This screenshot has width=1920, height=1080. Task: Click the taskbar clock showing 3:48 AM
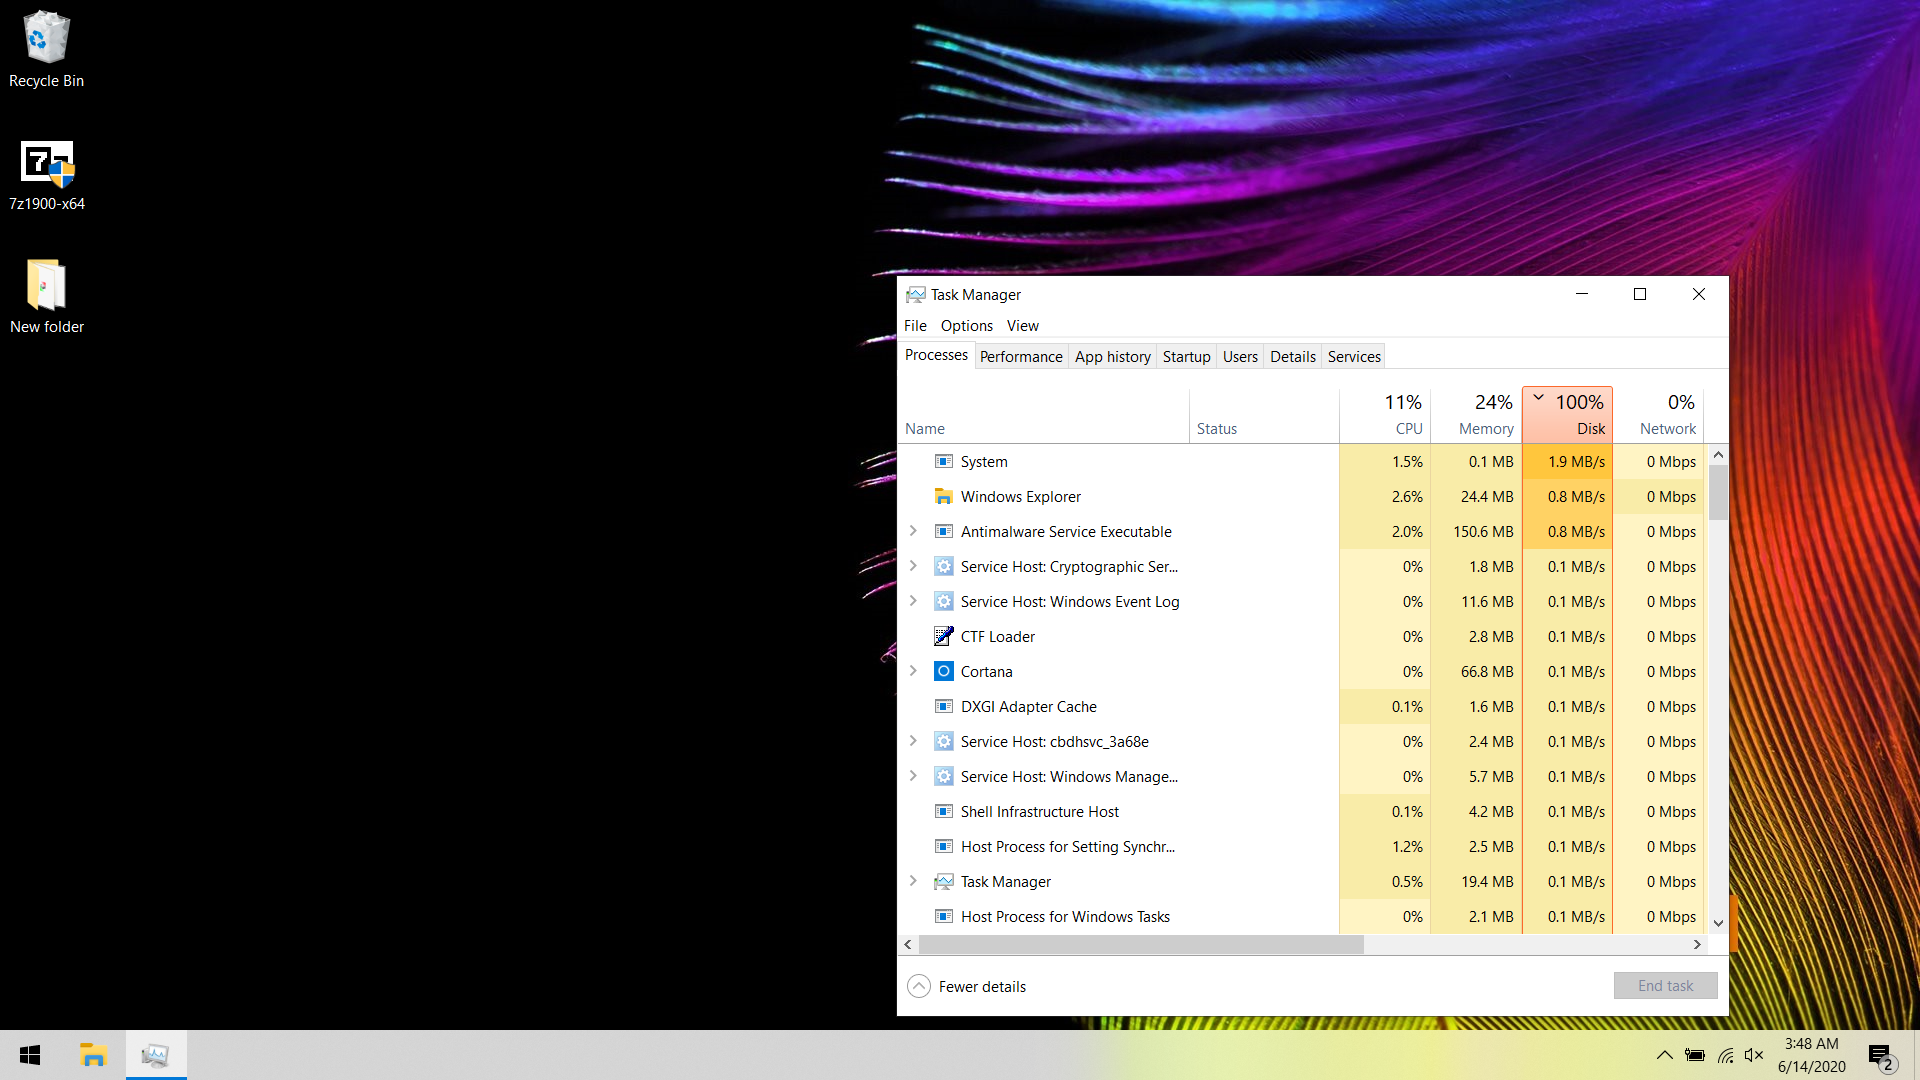tap(1812, 1055)
